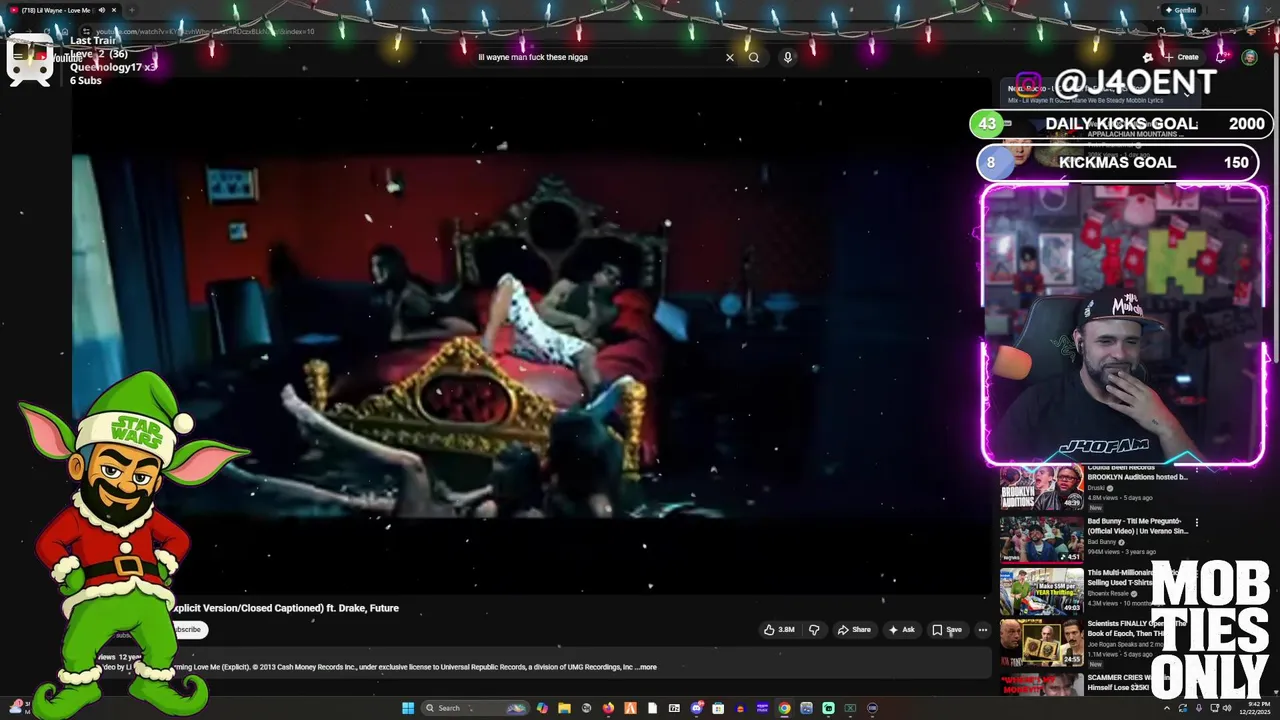Open the YouTube account avatar menu
Screen dimensions: 1280x720
click(x=1249, y=57)
